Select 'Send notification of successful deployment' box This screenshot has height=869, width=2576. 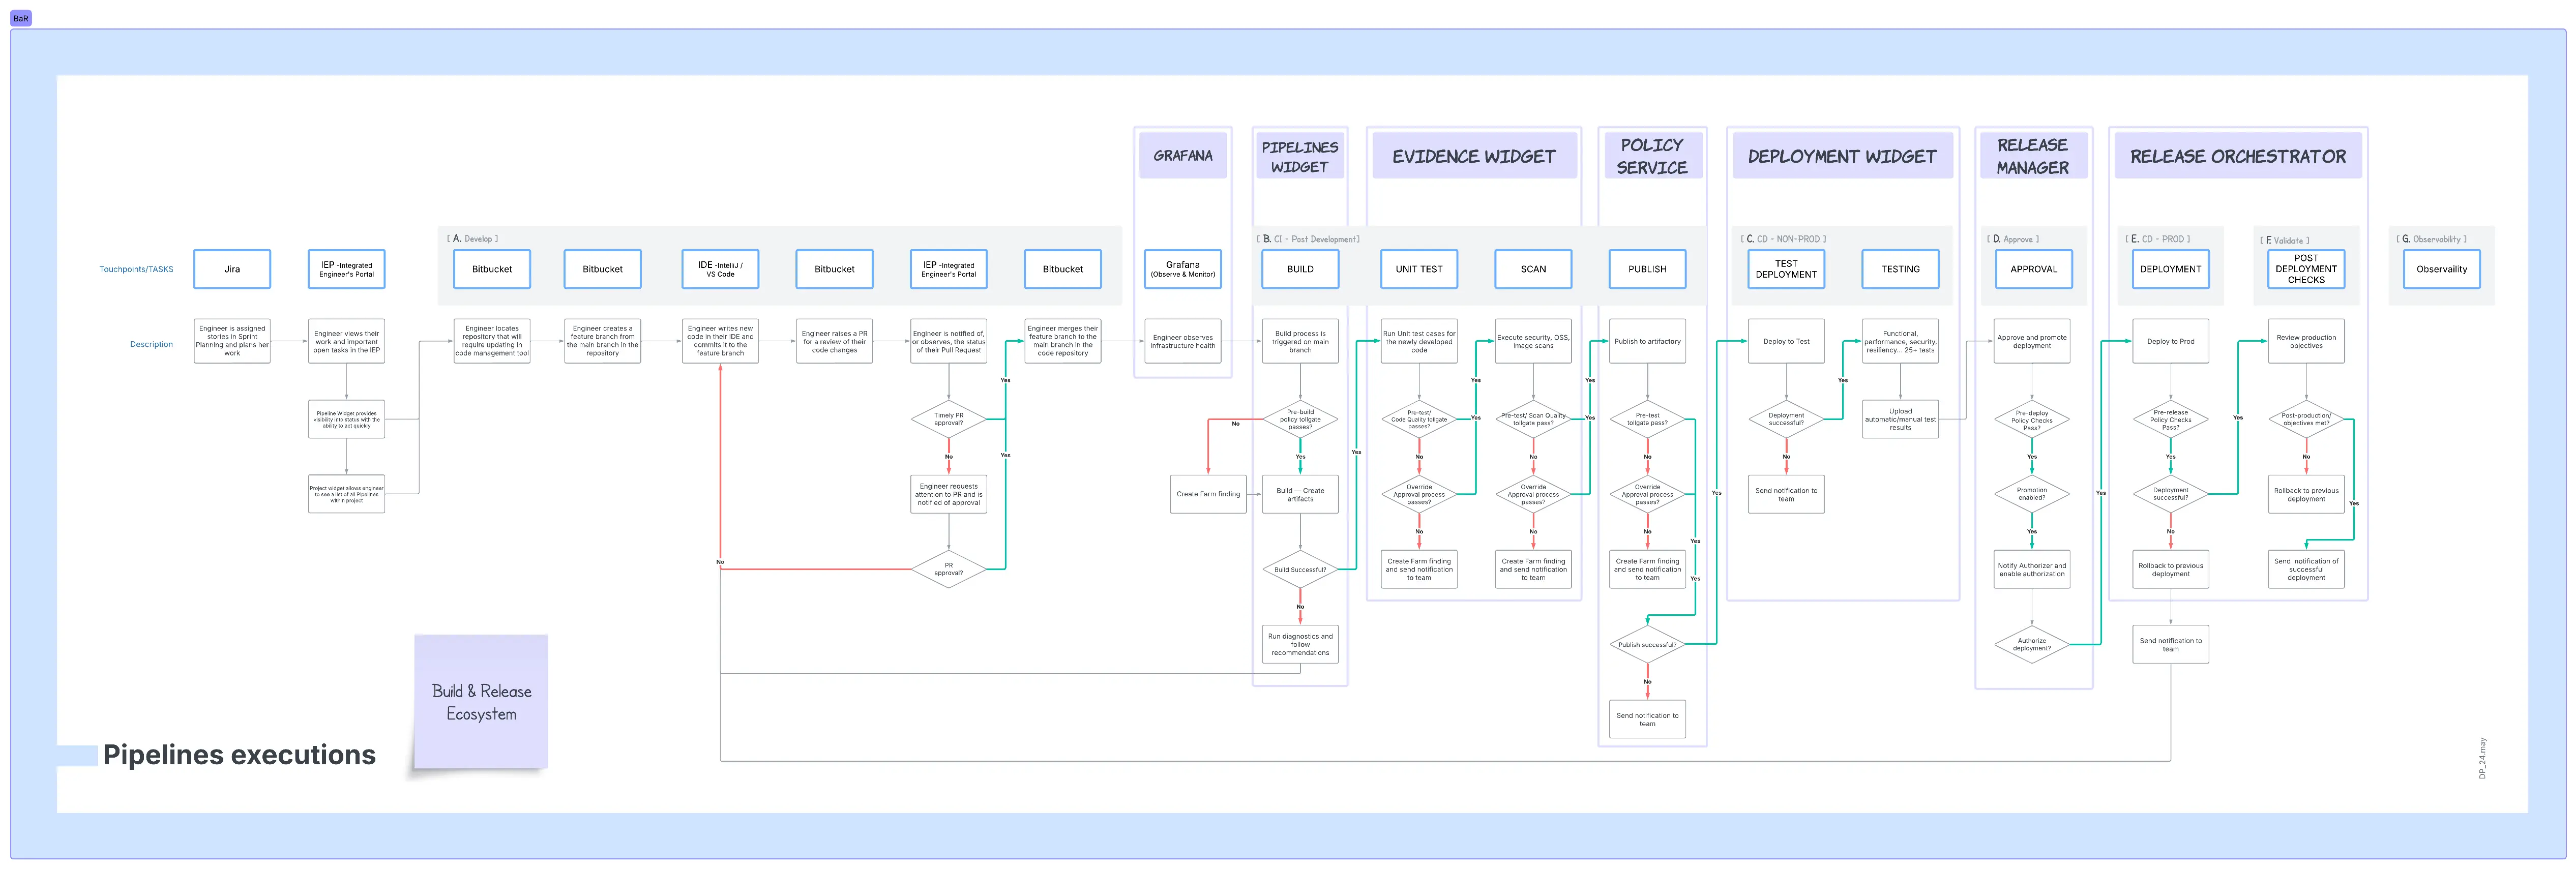point(2306,569)
